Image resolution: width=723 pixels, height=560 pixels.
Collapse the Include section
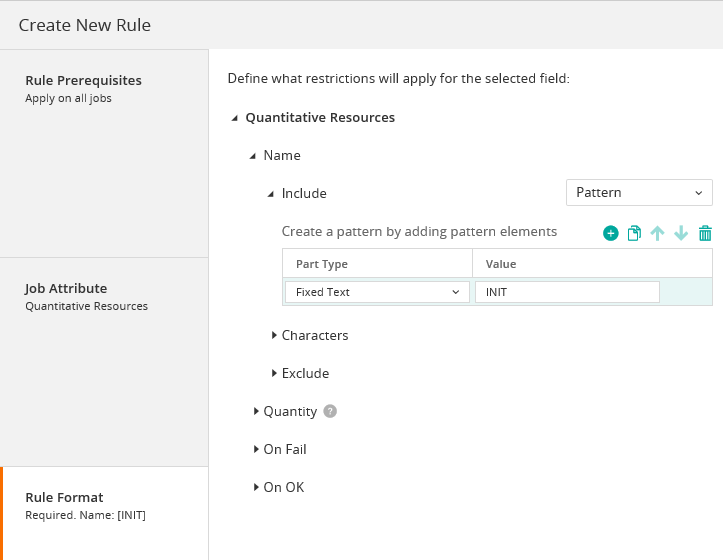271,194
